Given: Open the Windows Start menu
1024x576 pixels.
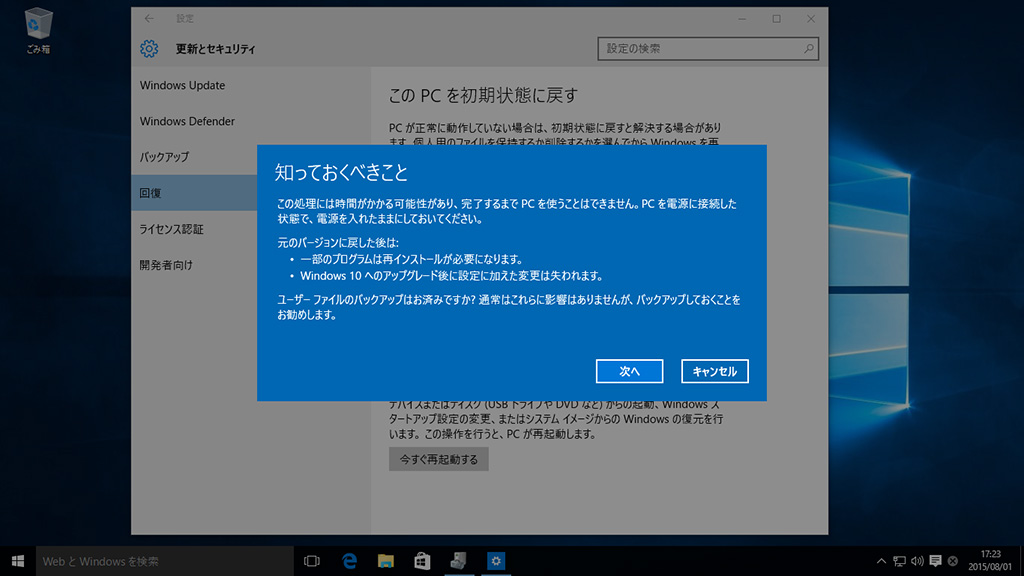Looking at the screenshot, I should pyautogui.click(x=18, y=561).
